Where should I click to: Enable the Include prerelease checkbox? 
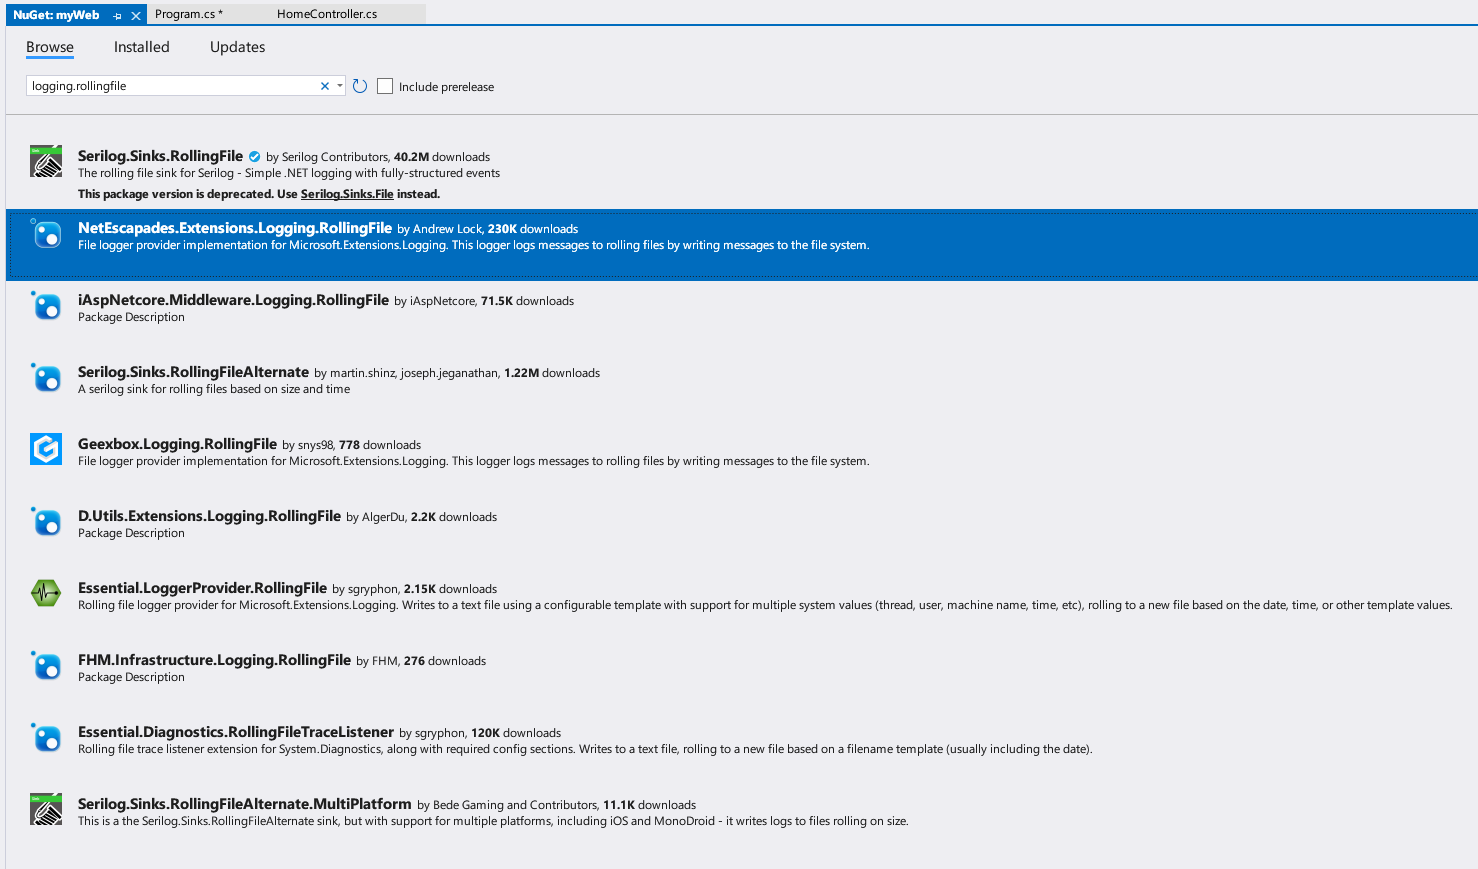tap(385, 86)
